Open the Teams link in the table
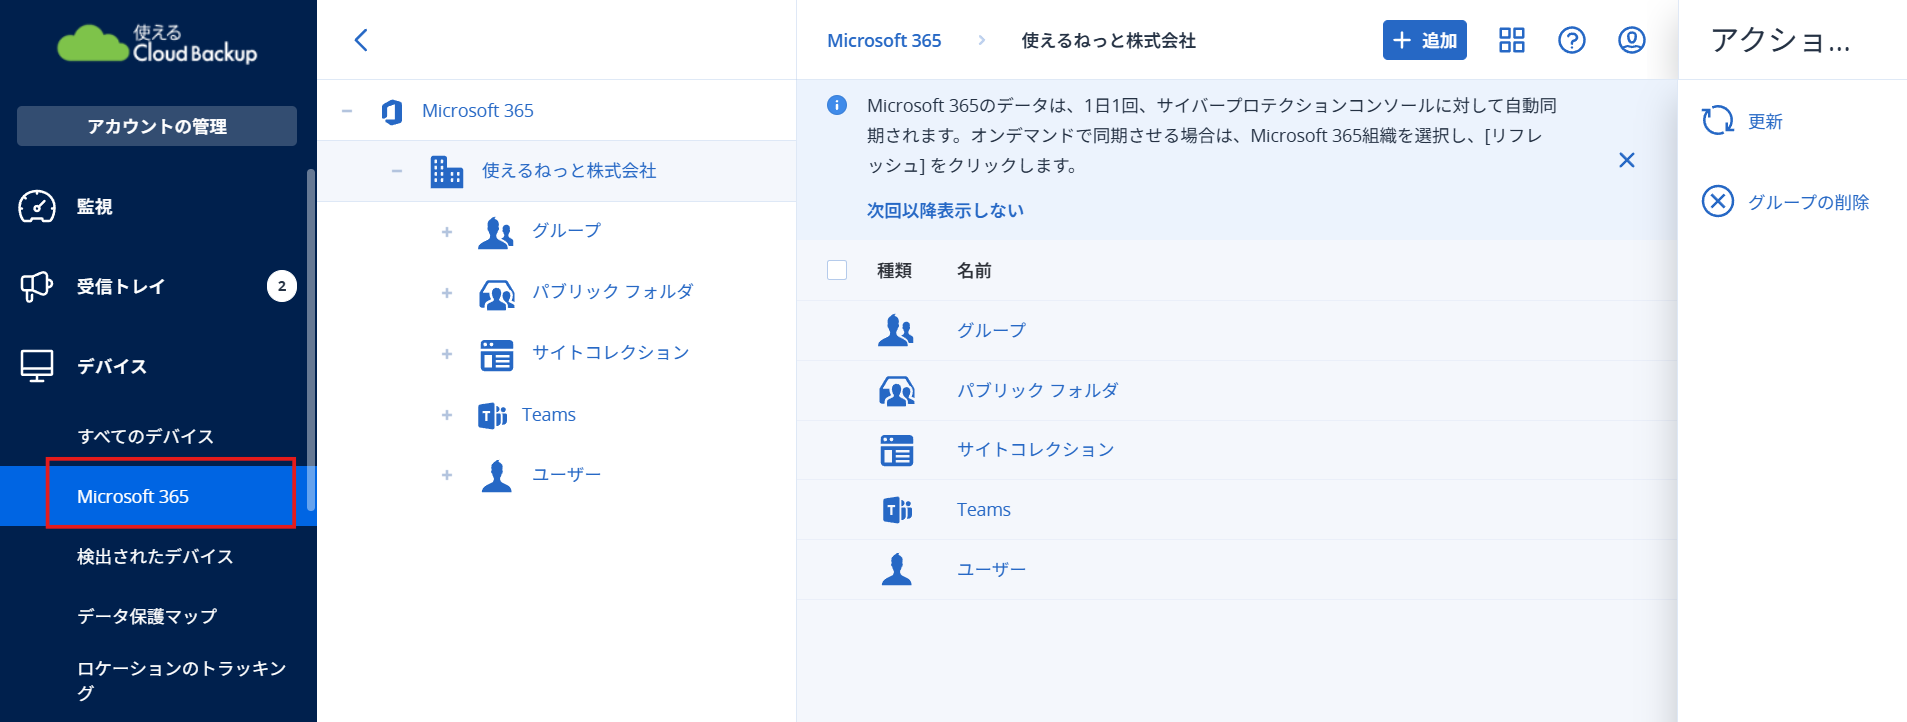This screenshot has width=1907, height=722. [984, 510]
